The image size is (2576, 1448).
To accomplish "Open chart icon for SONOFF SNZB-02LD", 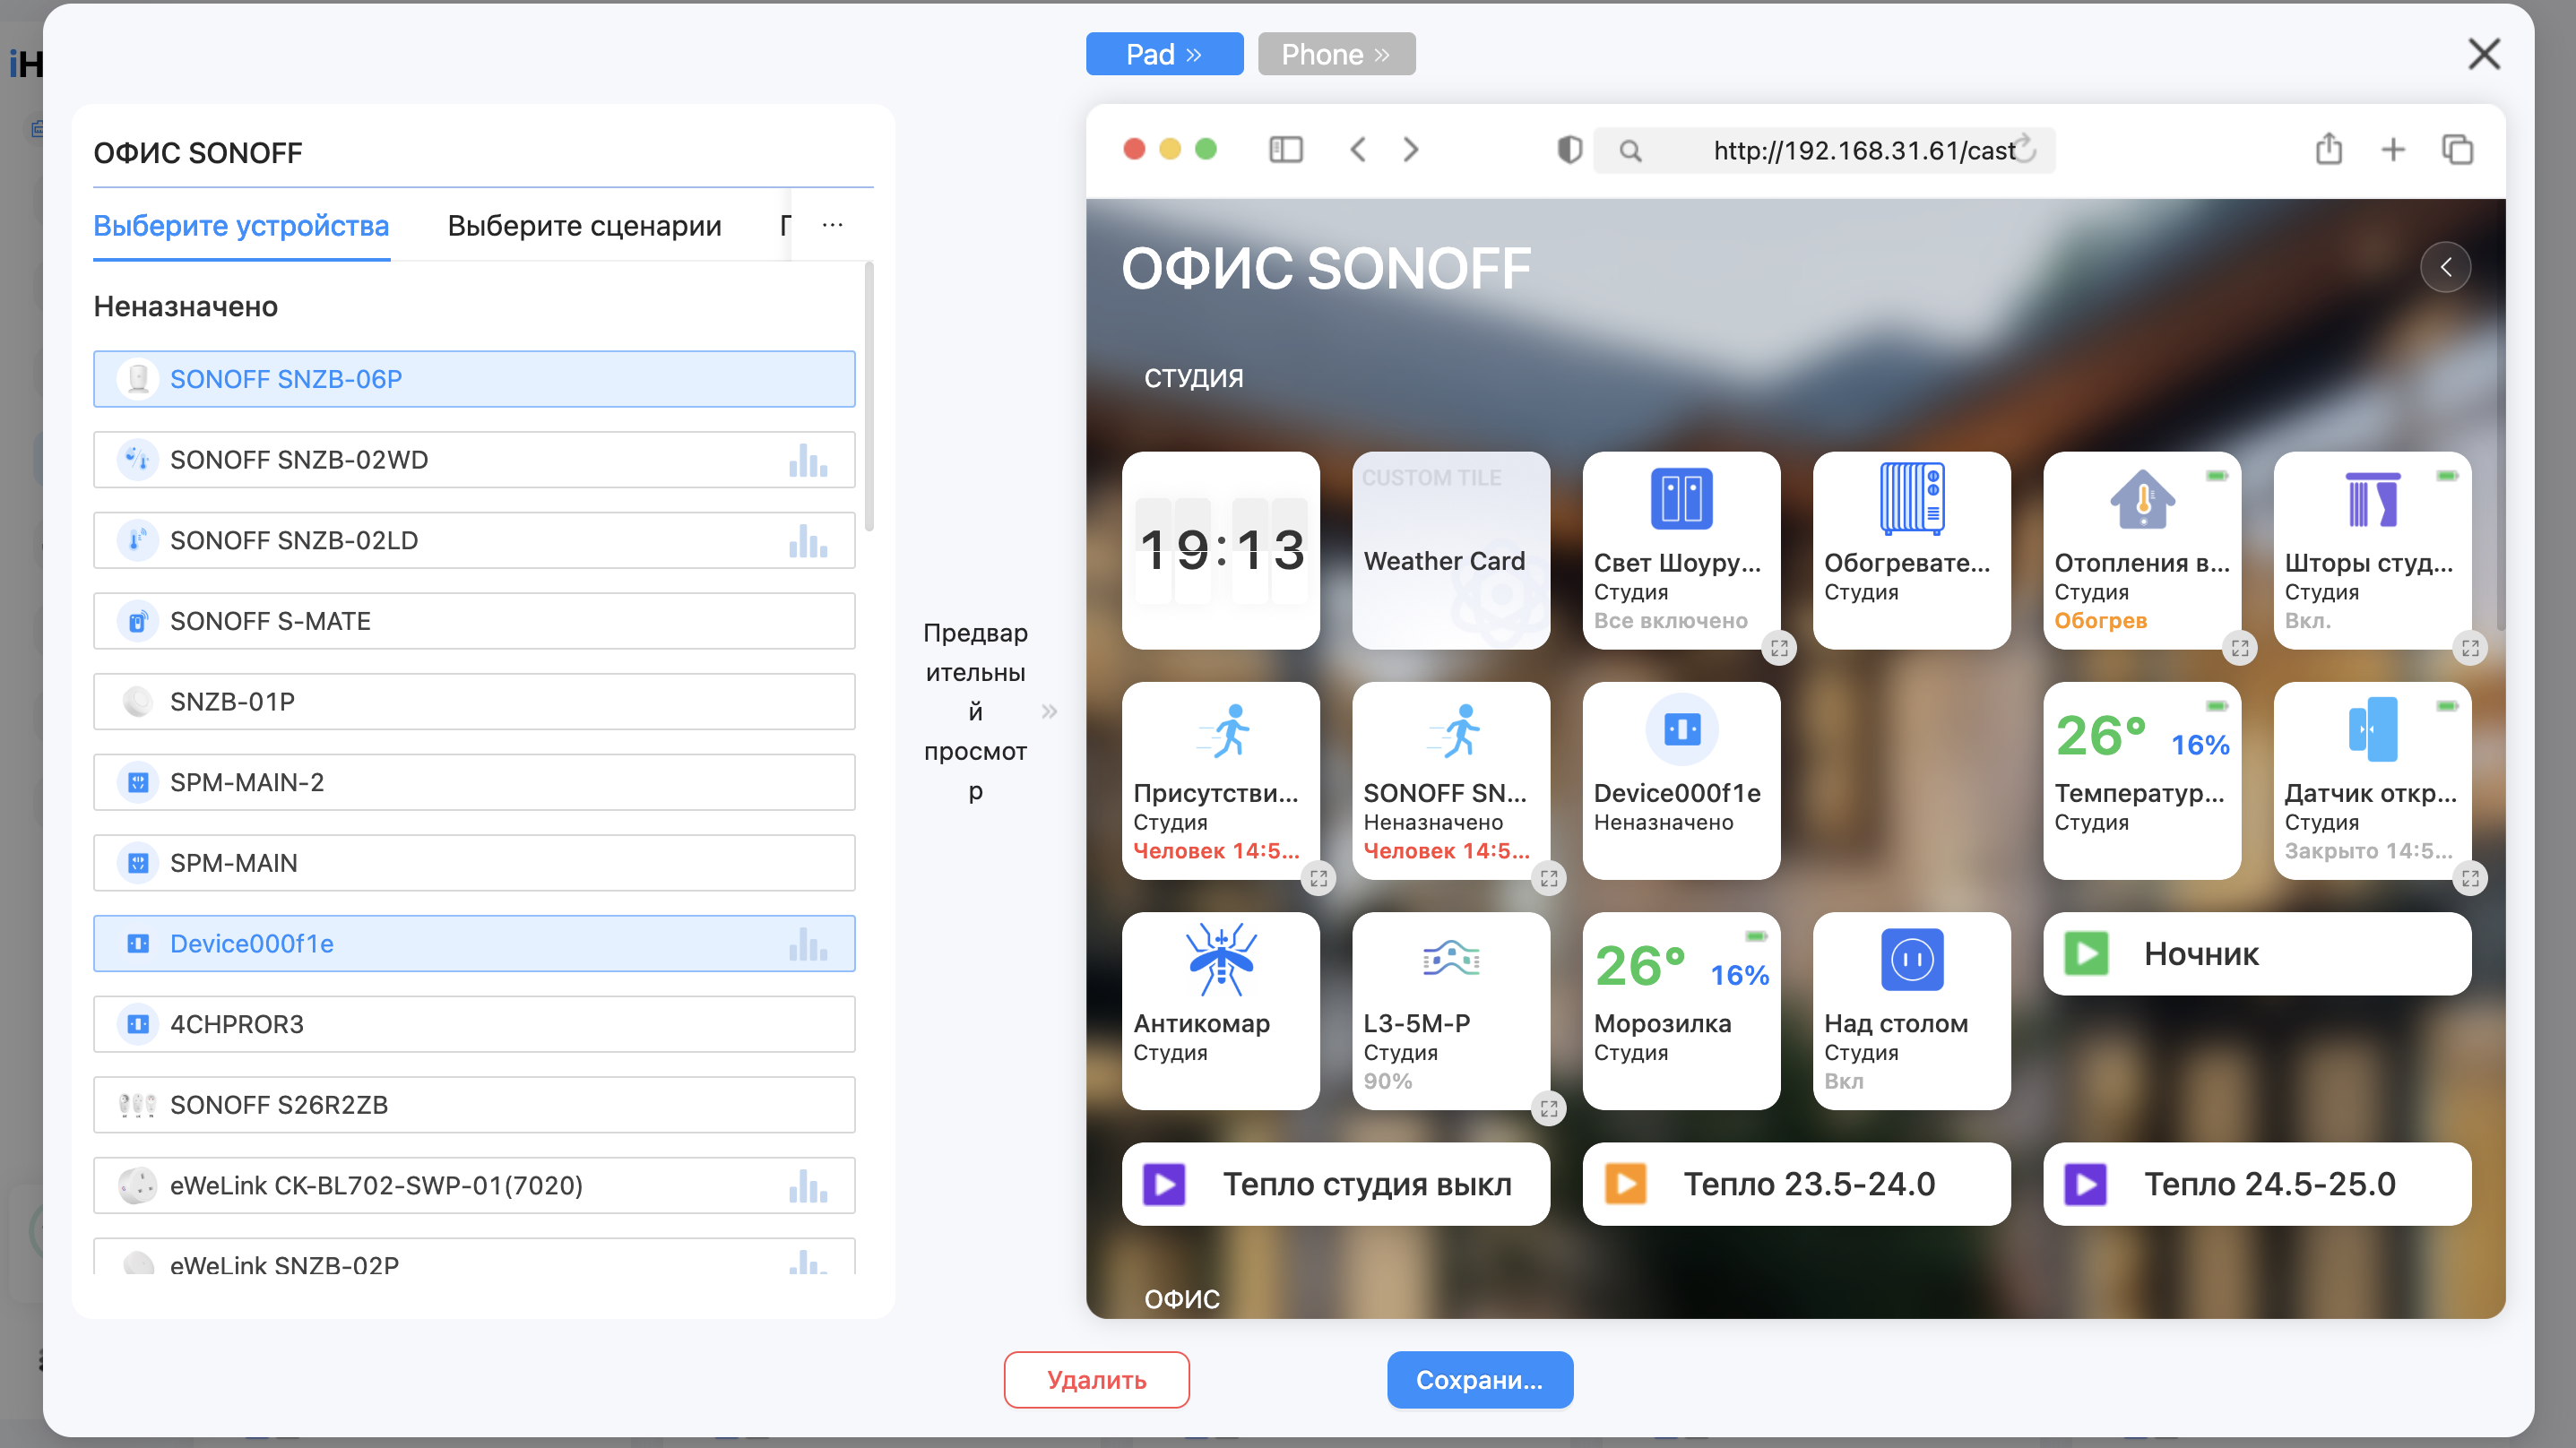I will click(808, 541).
